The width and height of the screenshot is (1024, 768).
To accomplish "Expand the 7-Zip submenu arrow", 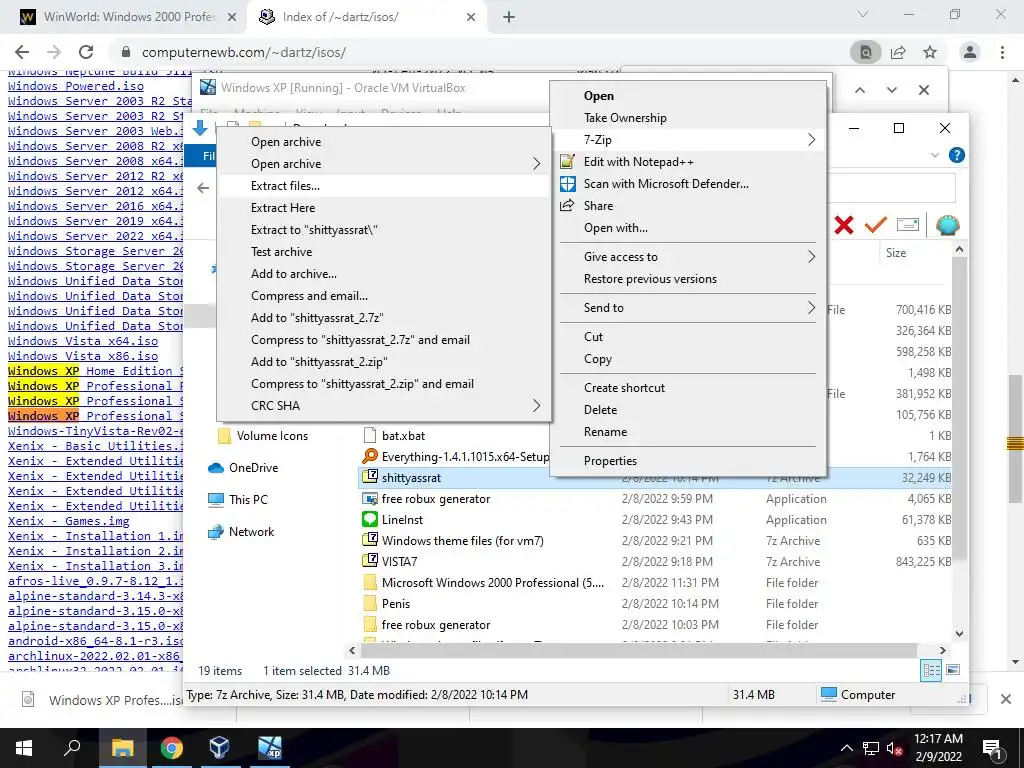I will point(811,140).
